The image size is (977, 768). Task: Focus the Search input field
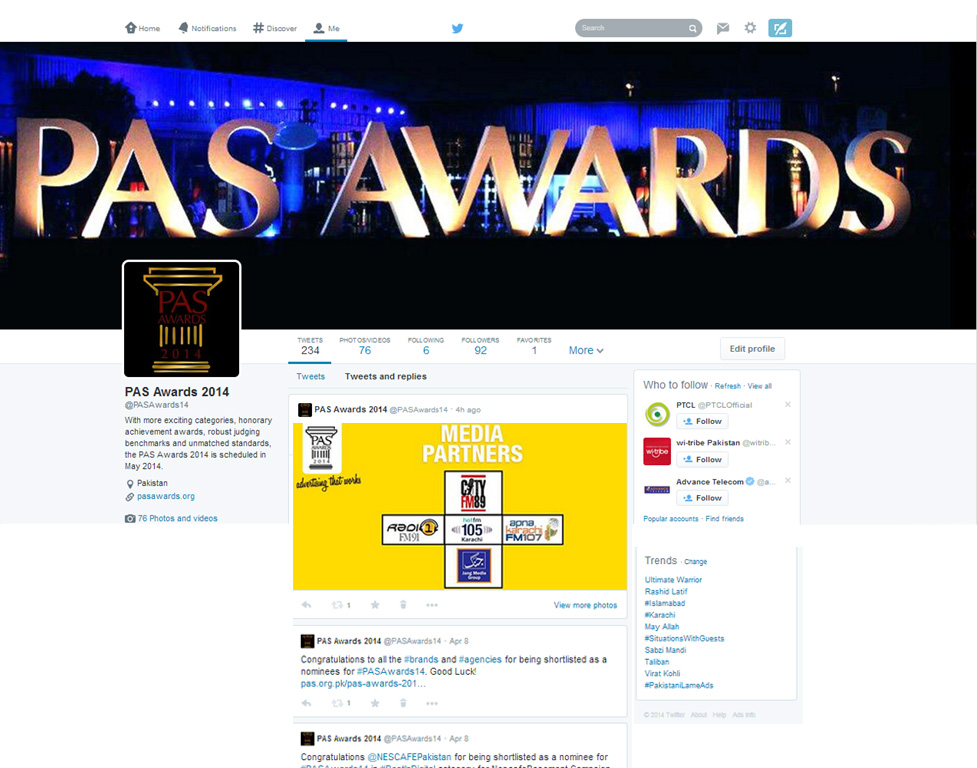pos(631,28)
